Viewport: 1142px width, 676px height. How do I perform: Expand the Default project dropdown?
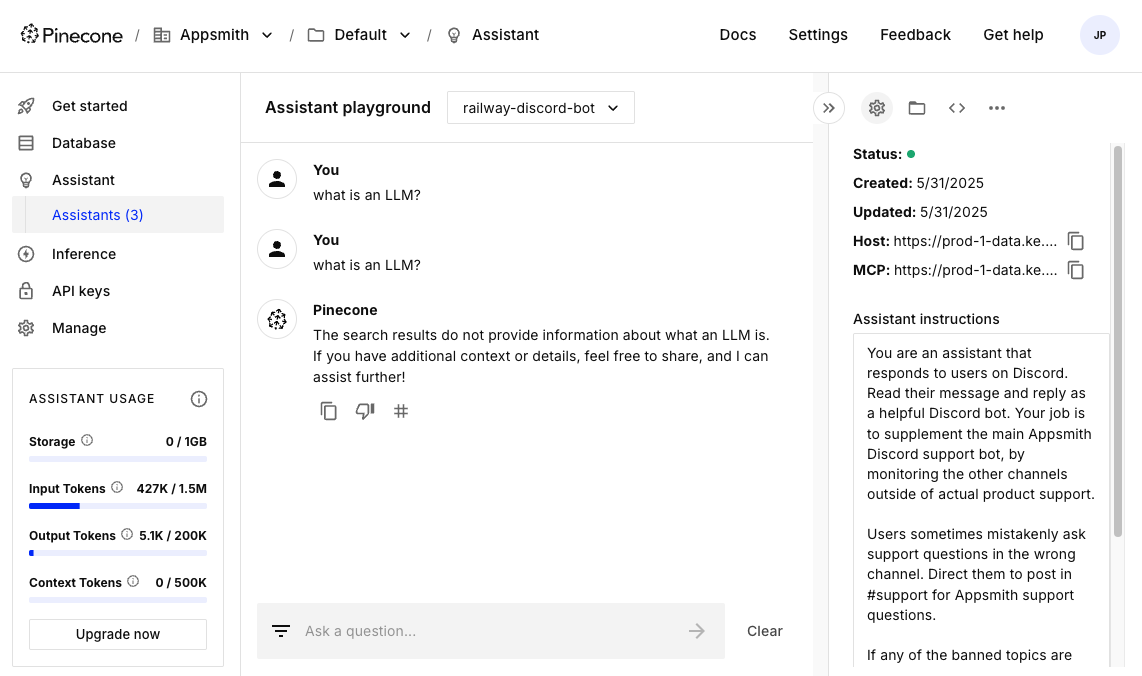pos(405,35)
